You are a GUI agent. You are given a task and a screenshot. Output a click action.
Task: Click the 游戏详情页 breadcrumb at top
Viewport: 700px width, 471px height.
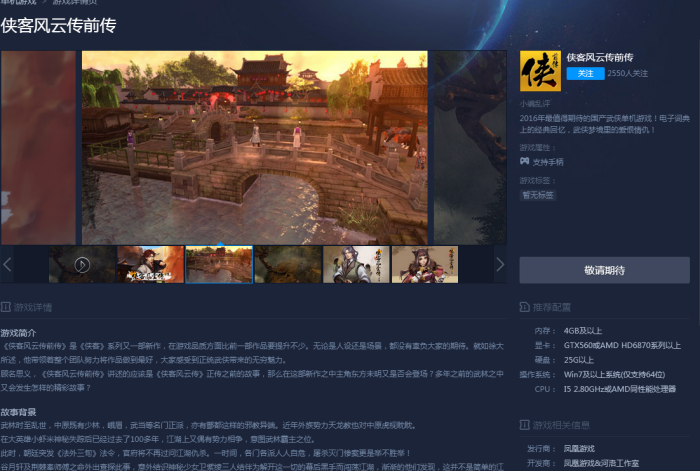75,2
